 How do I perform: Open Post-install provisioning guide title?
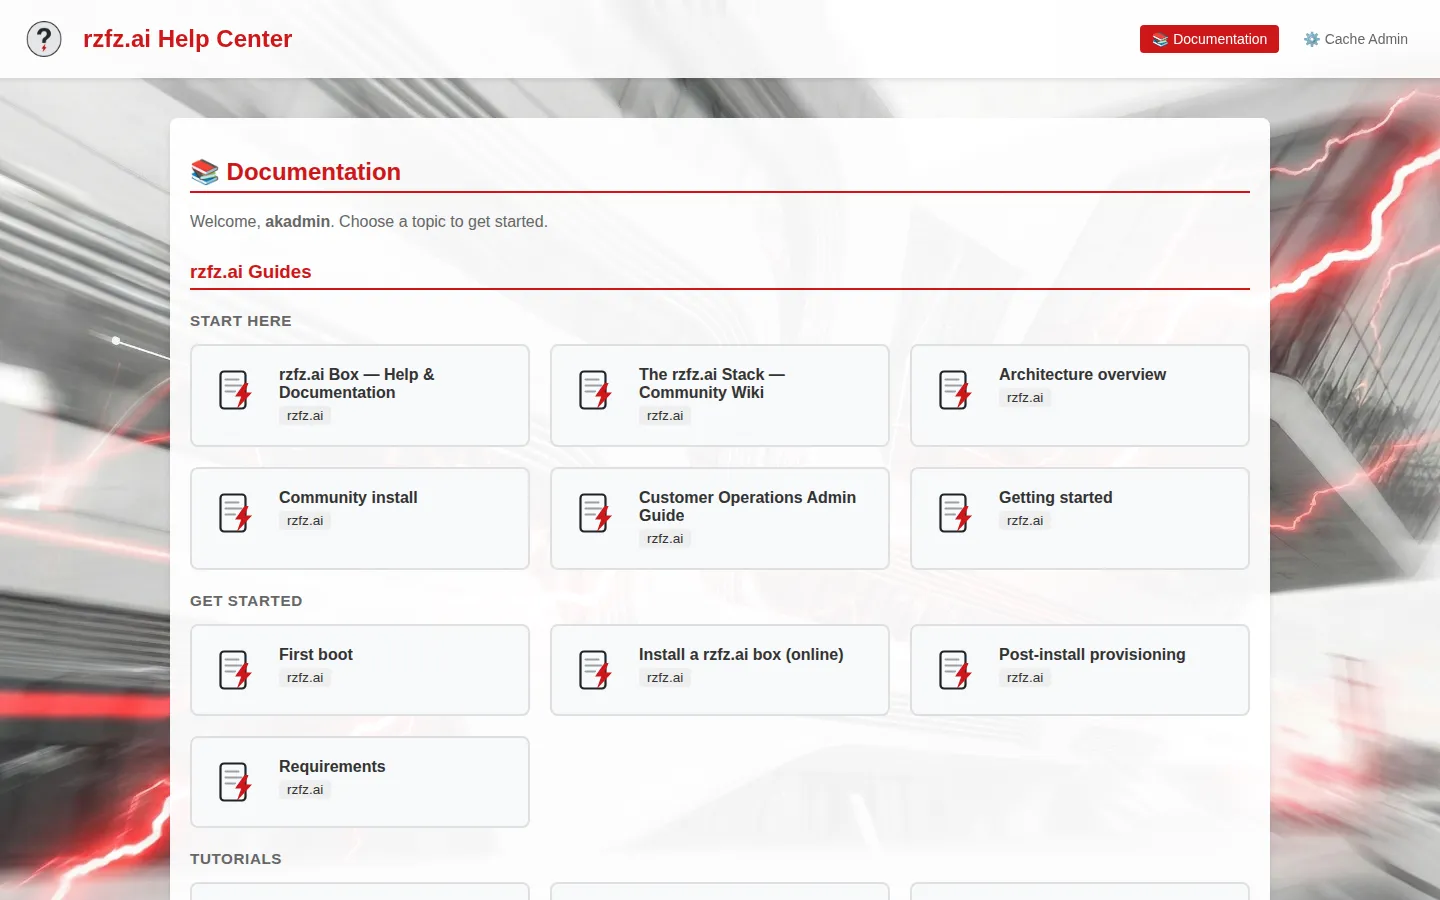1092,654
